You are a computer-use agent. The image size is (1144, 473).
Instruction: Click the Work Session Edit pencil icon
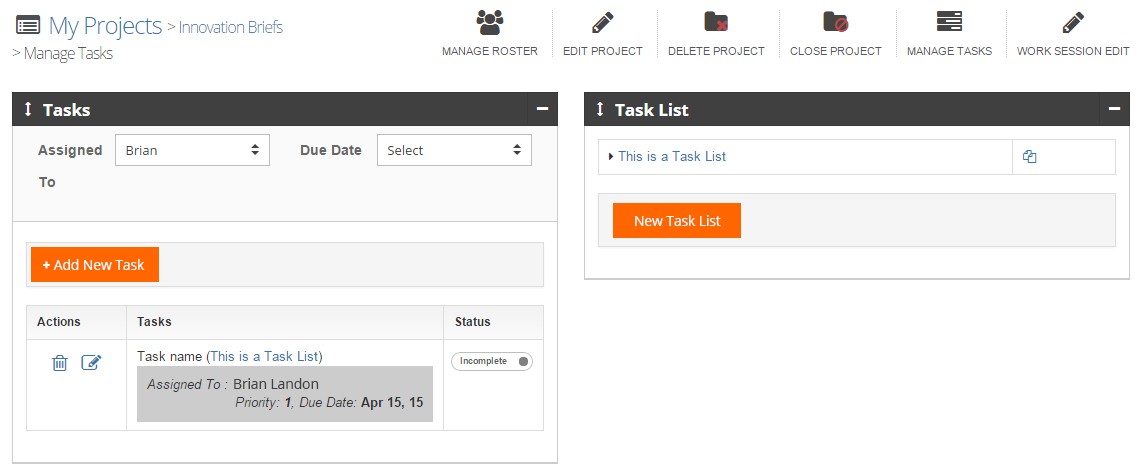coord(1072,23)
